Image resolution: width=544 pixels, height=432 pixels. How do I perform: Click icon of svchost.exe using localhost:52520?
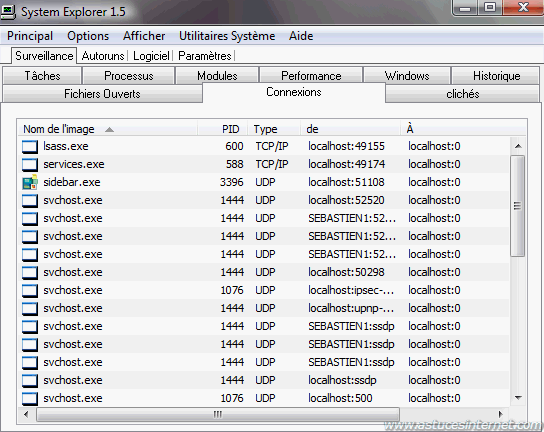[30, 201]
